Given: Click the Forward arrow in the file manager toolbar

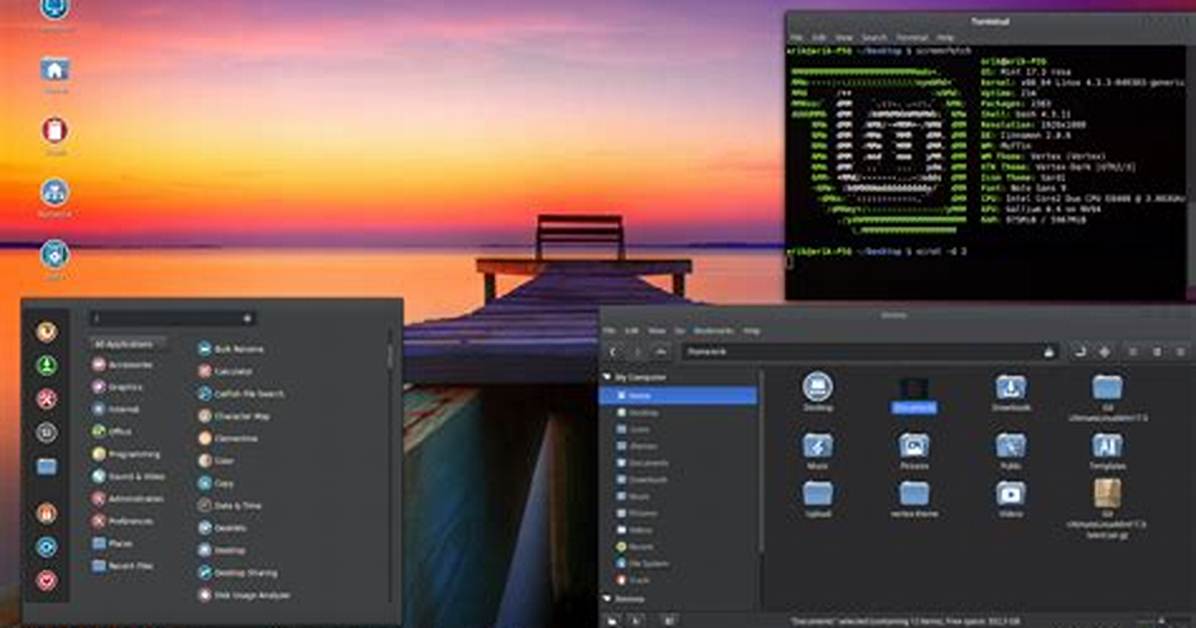Looking at the screenshot, I should (637, 352).
